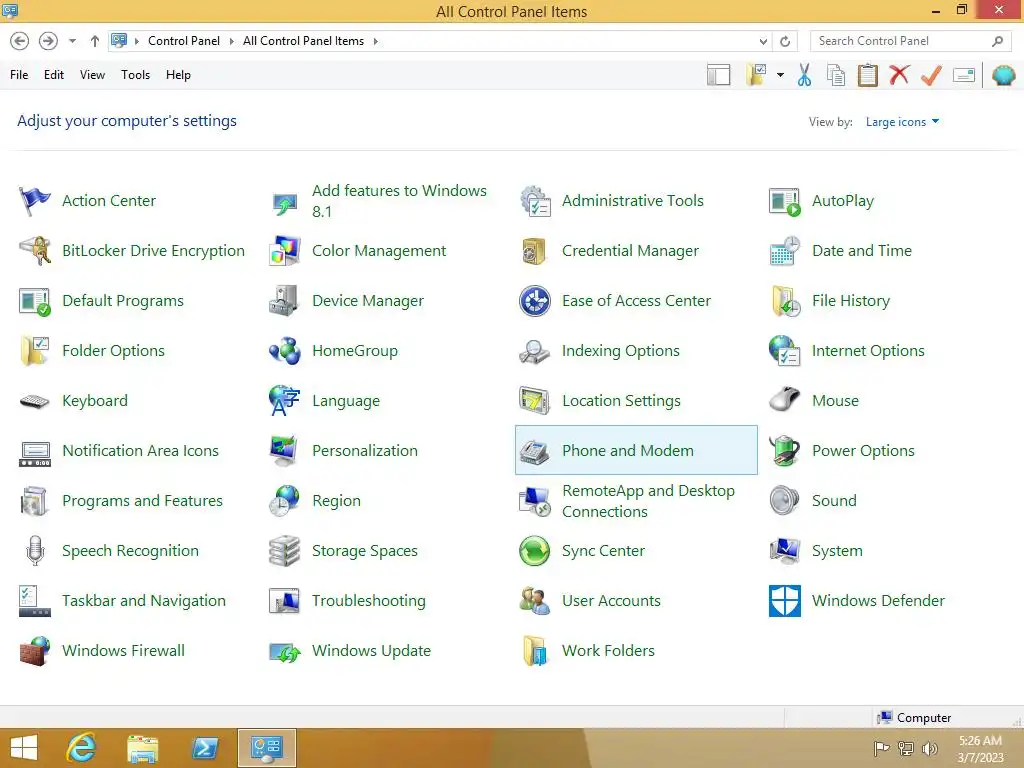Click the Back navigation button
1024x768 pixels.
click(x=20, y=41)
